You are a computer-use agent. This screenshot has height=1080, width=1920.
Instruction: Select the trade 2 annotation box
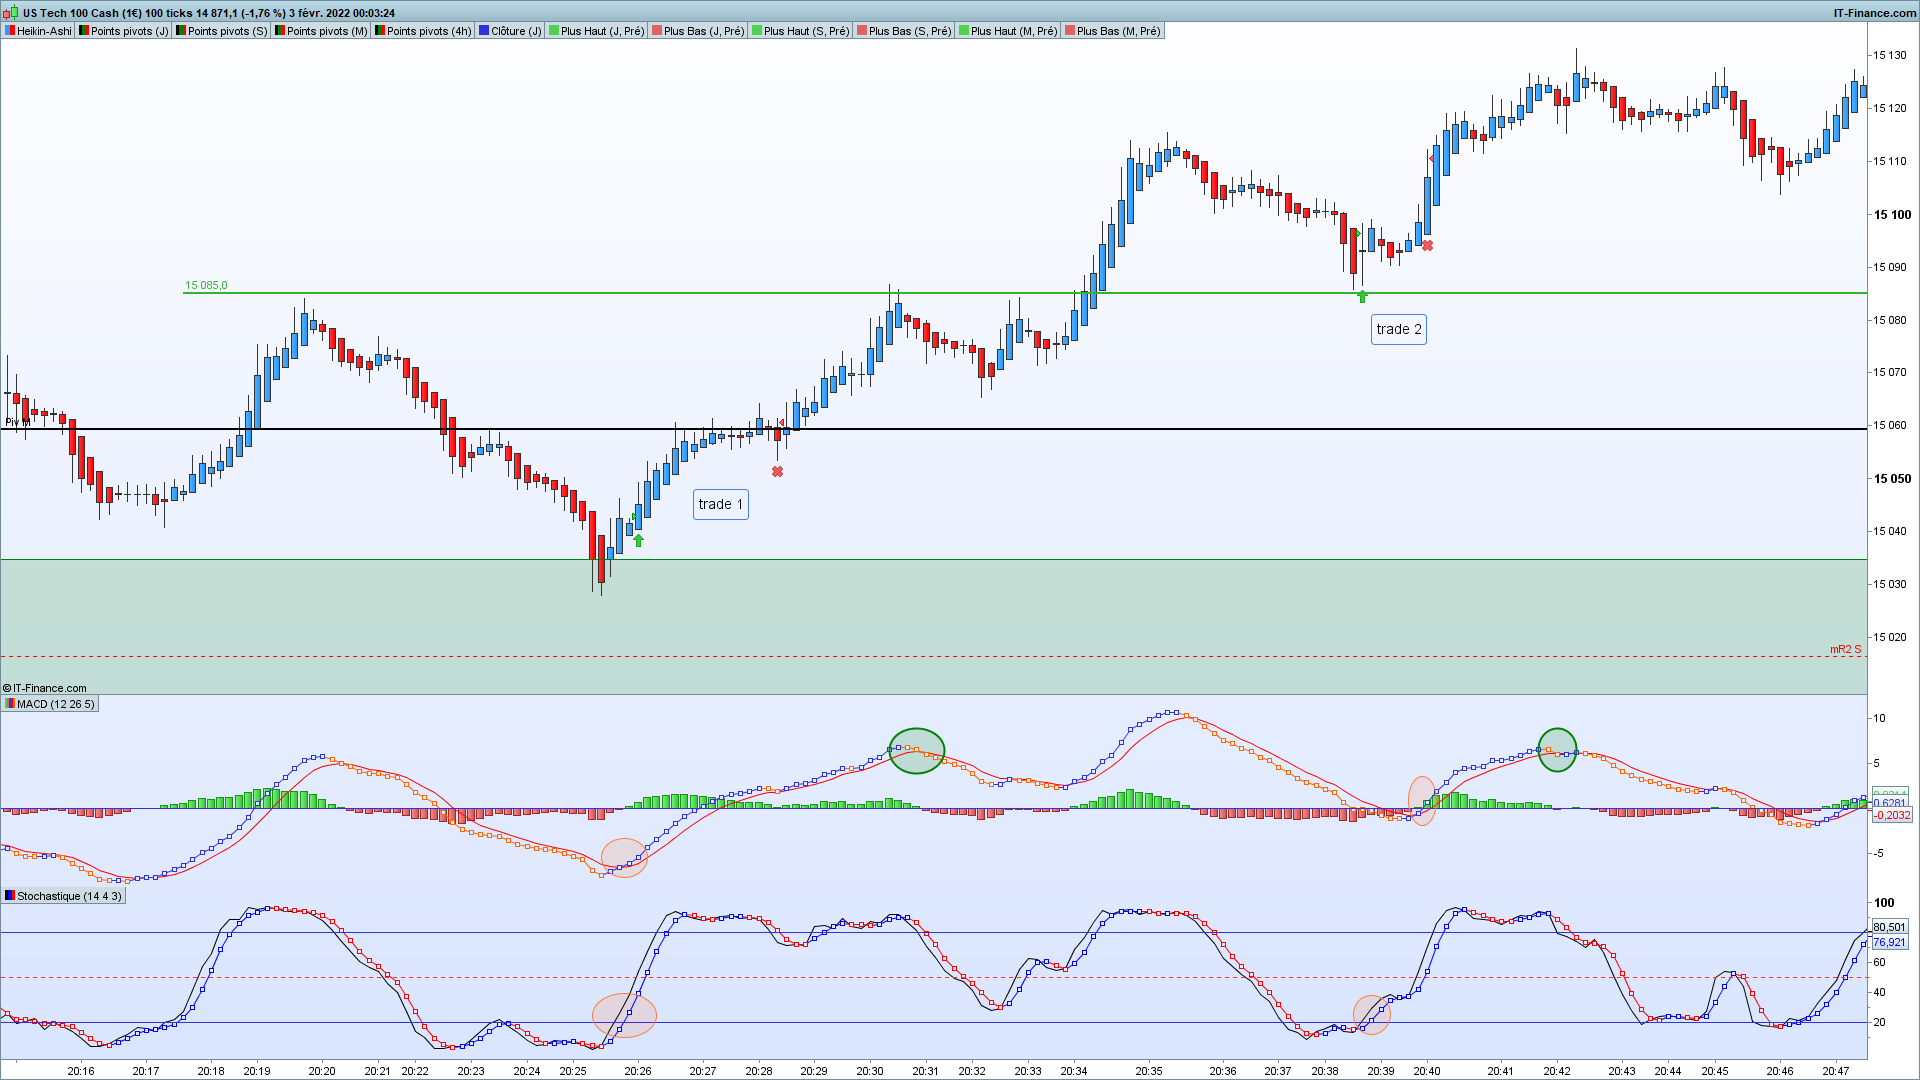pos(1398,329)
